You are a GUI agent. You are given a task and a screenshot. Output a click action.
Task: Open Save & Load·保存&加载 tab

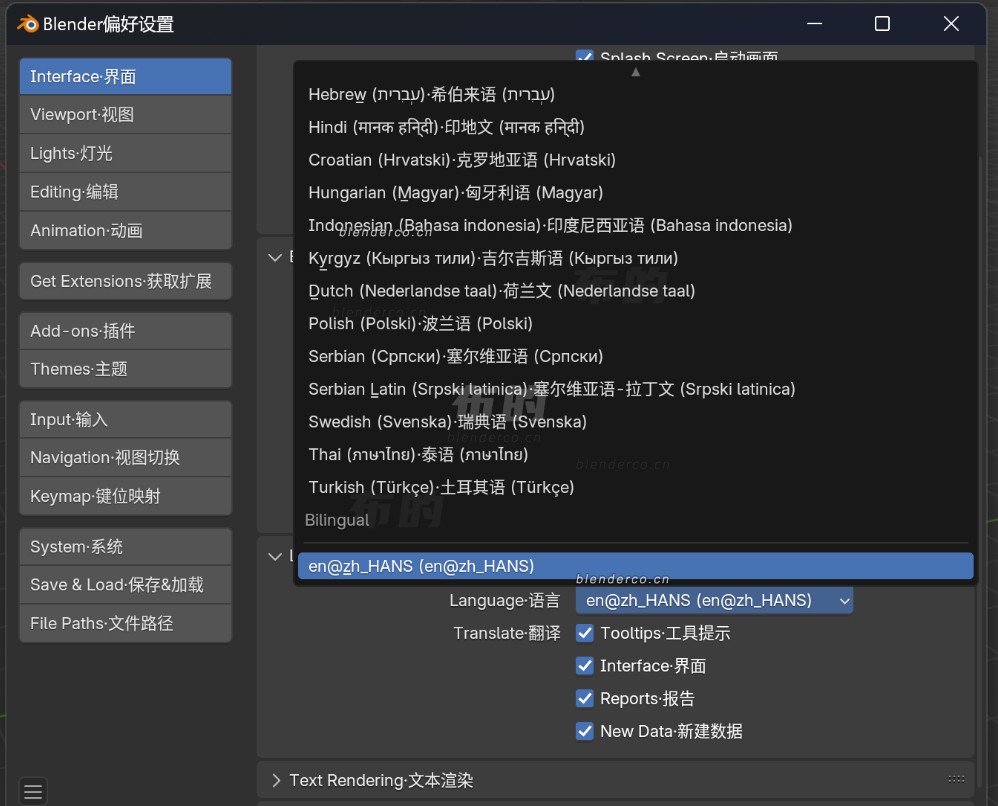coord(125,584)
